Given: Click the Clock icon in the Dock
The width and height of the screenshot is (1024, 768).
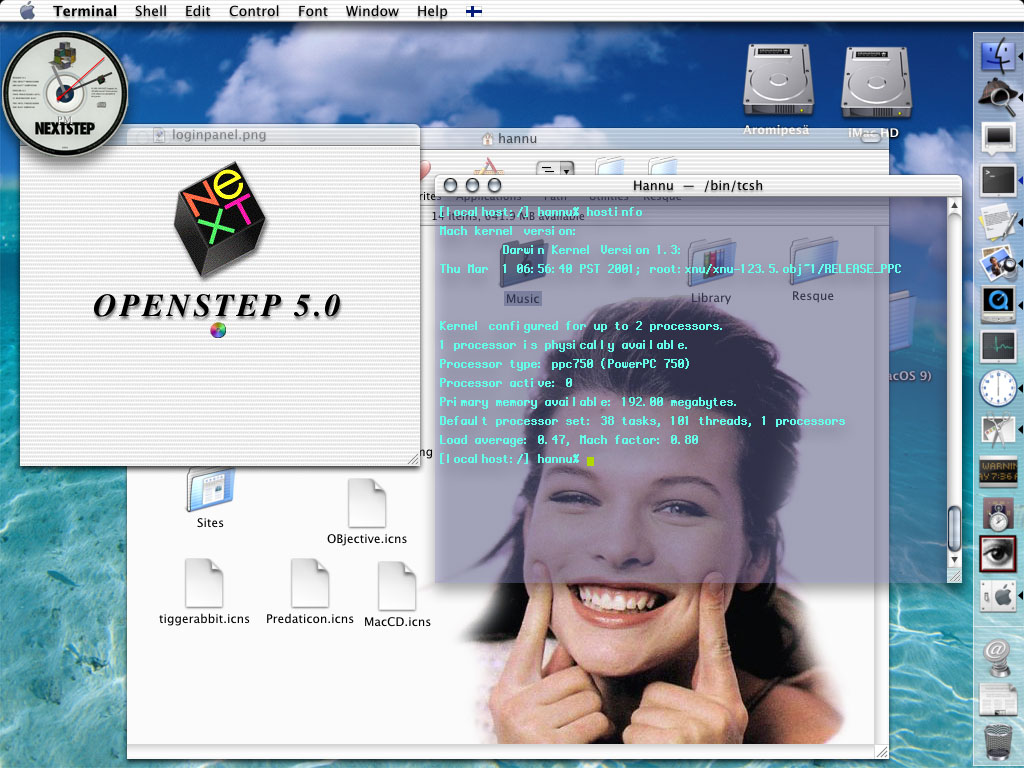Looking at the screenshot, I should [x=998, y=388].
